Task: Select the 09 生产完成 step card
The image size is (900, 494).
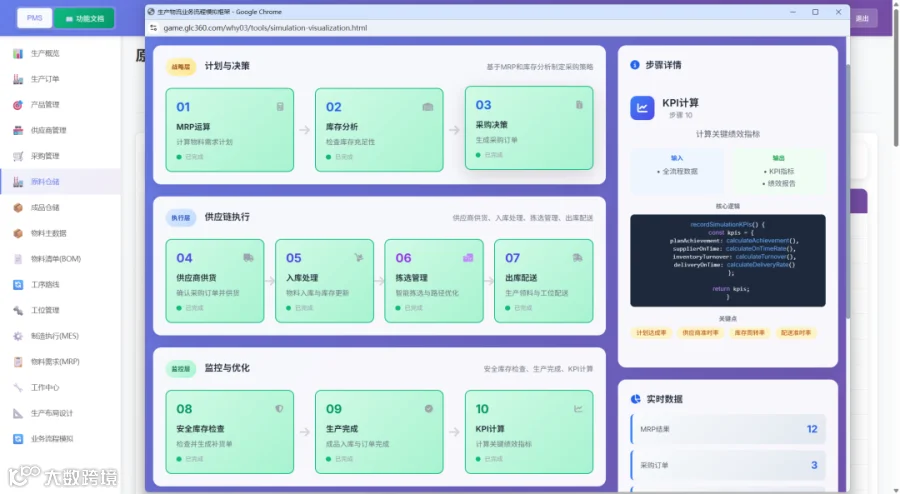Action: tap(379, 431)
